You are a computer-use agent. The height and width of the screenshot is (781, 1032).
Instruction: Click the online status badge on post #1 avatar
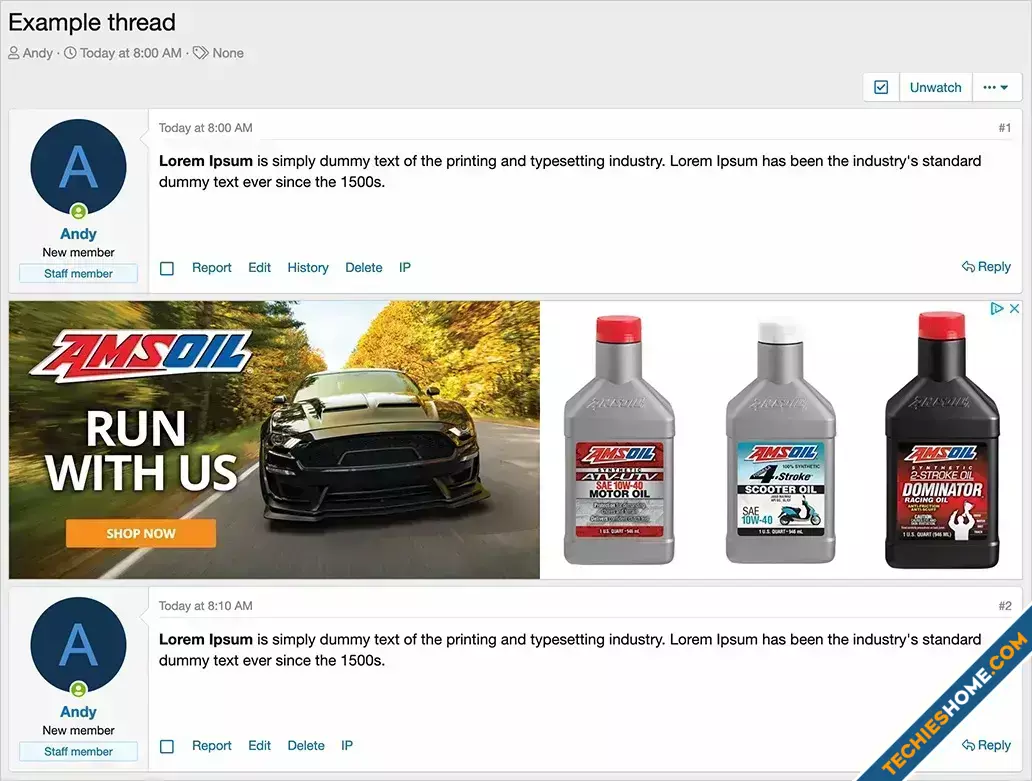(78, 211)
